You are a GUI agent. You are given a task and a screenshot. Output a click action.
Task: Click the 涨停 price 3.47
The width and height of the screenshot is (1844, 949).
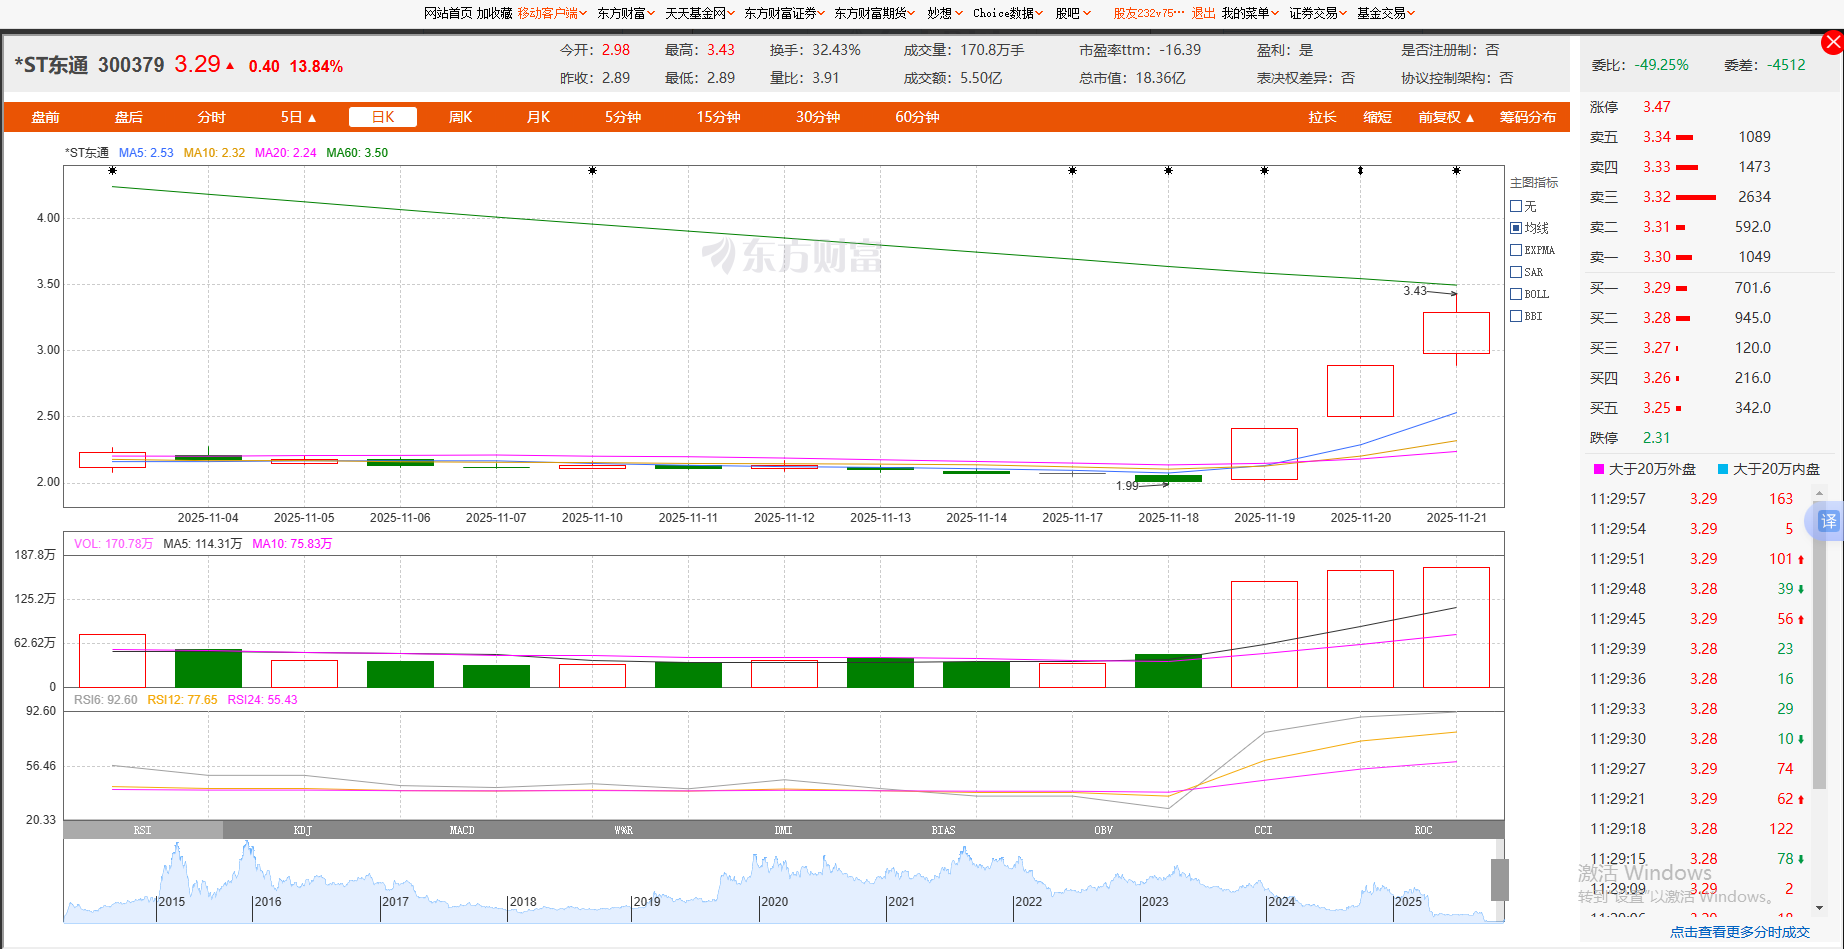tap(1657, 107)
